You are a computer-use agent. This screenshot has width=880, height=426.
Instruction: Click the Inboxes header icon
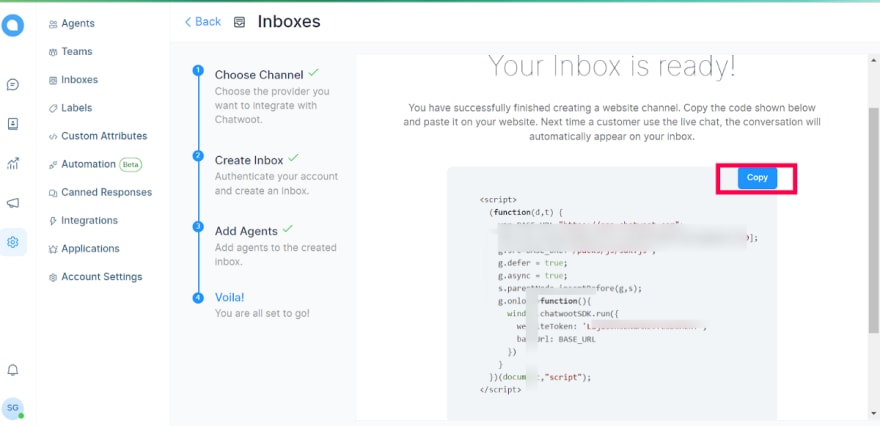pos(239,22)
